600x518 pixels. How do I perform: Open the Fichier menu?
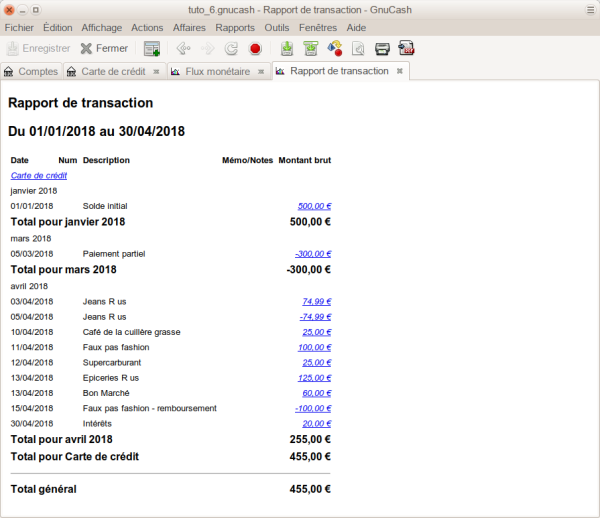point(19,28)
